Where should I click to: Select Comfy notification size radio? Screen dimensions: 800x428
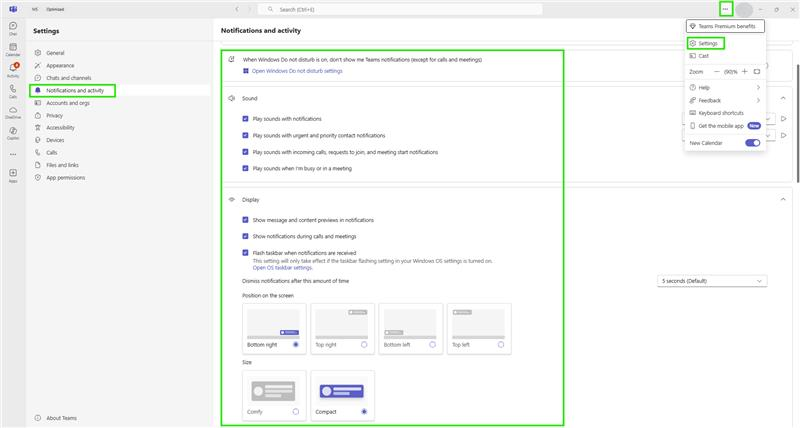click(x=296, y=412)
